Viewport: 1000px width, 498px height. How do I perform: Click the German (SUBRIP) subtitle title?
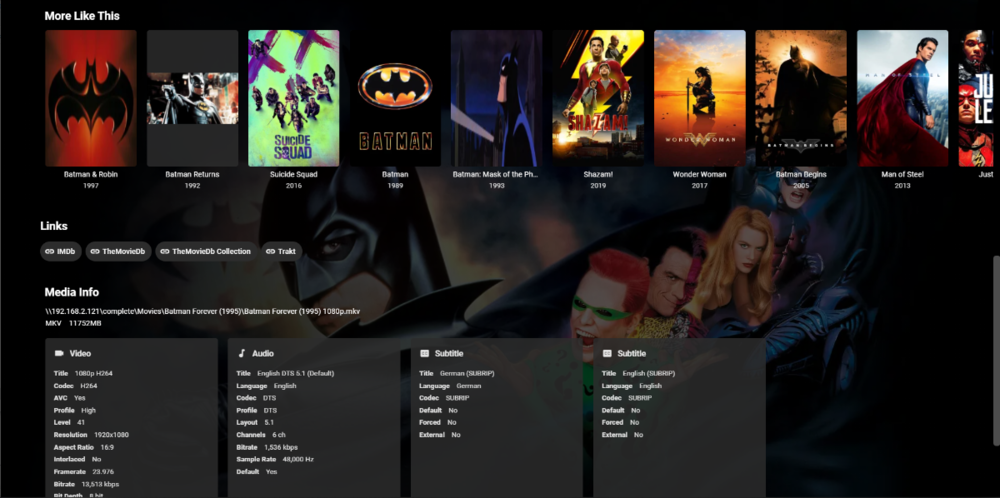(467, 373)
